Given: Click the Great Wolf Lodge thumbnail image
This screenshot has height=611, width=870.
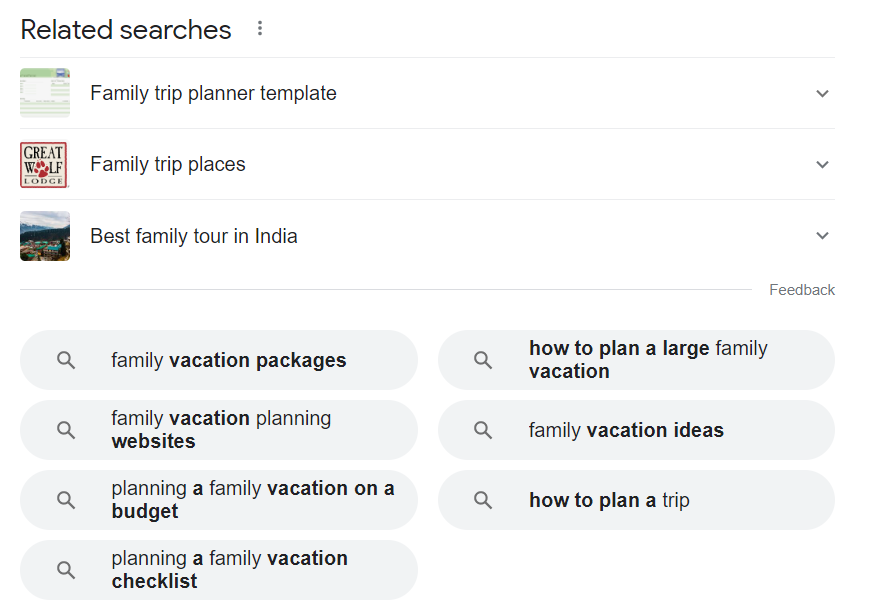Looking at the screenshot, I should [x=44, y=165].
